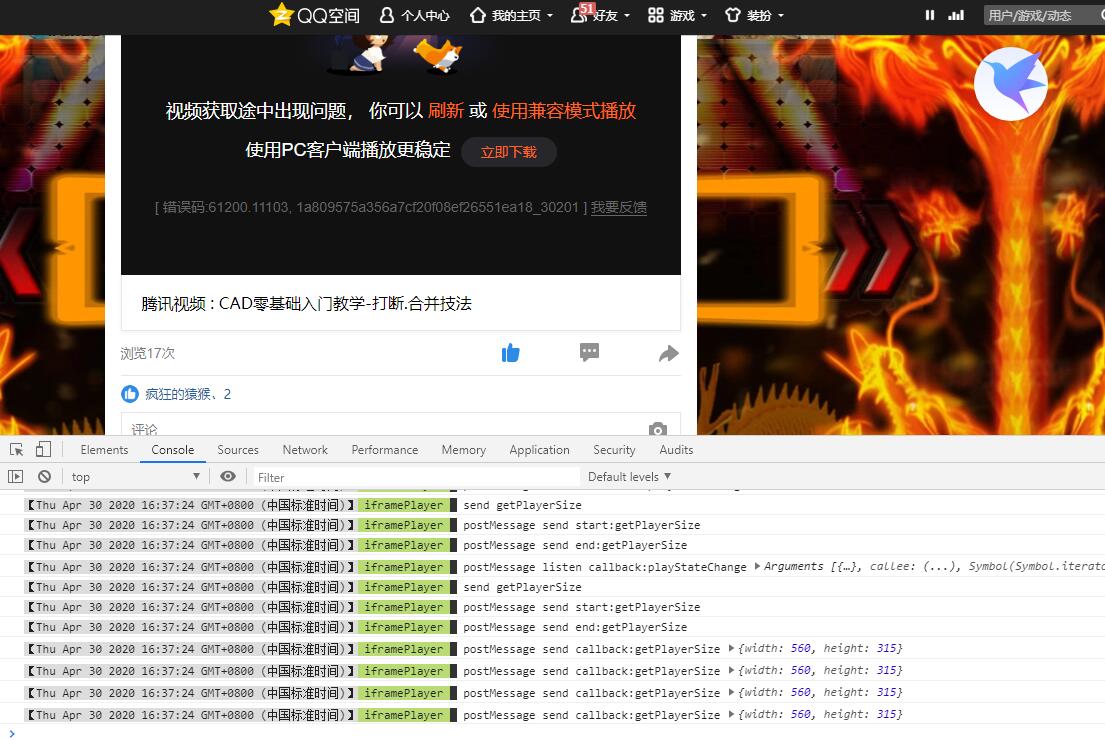Viewport: 1105px width, 740px height.
Task: Click the 我要反馈 feedback link
Action: [619, 207]
